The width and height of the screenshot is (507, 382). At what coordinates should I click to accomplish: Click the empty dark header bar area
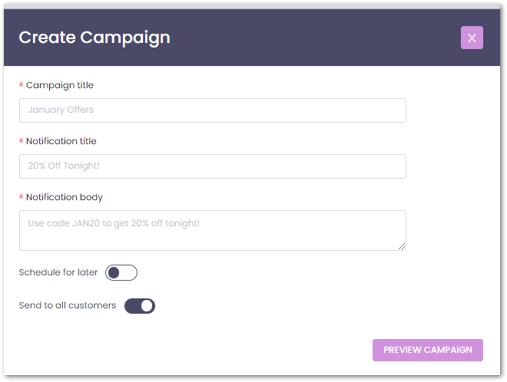(313, 37)
